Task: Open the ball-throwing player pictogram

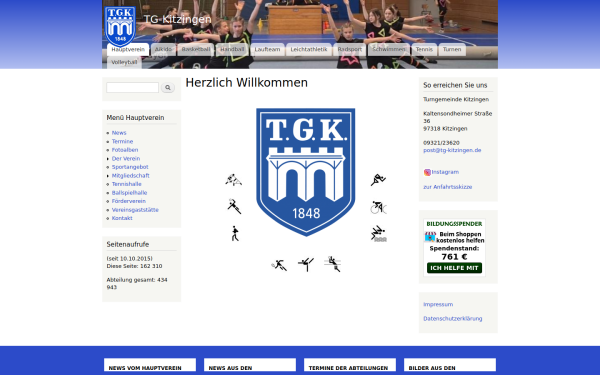Action: pos(234,206)
